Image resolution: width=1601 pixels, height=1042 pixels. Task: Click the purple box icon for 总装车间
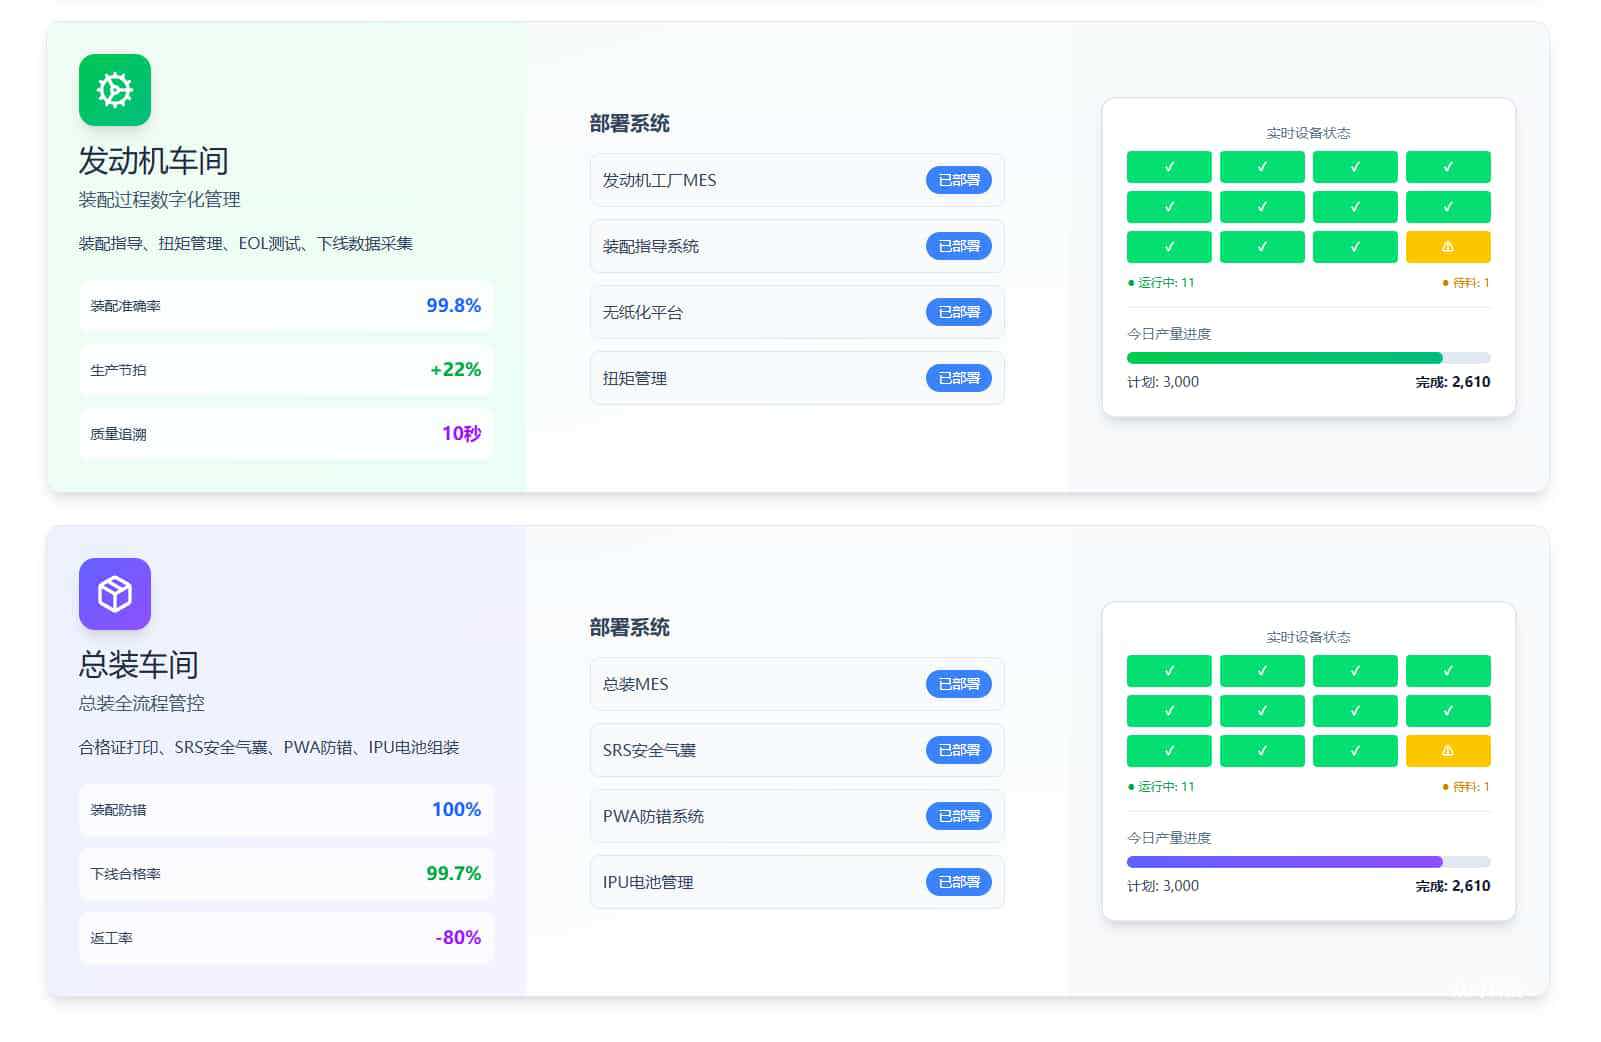[115, 594]
